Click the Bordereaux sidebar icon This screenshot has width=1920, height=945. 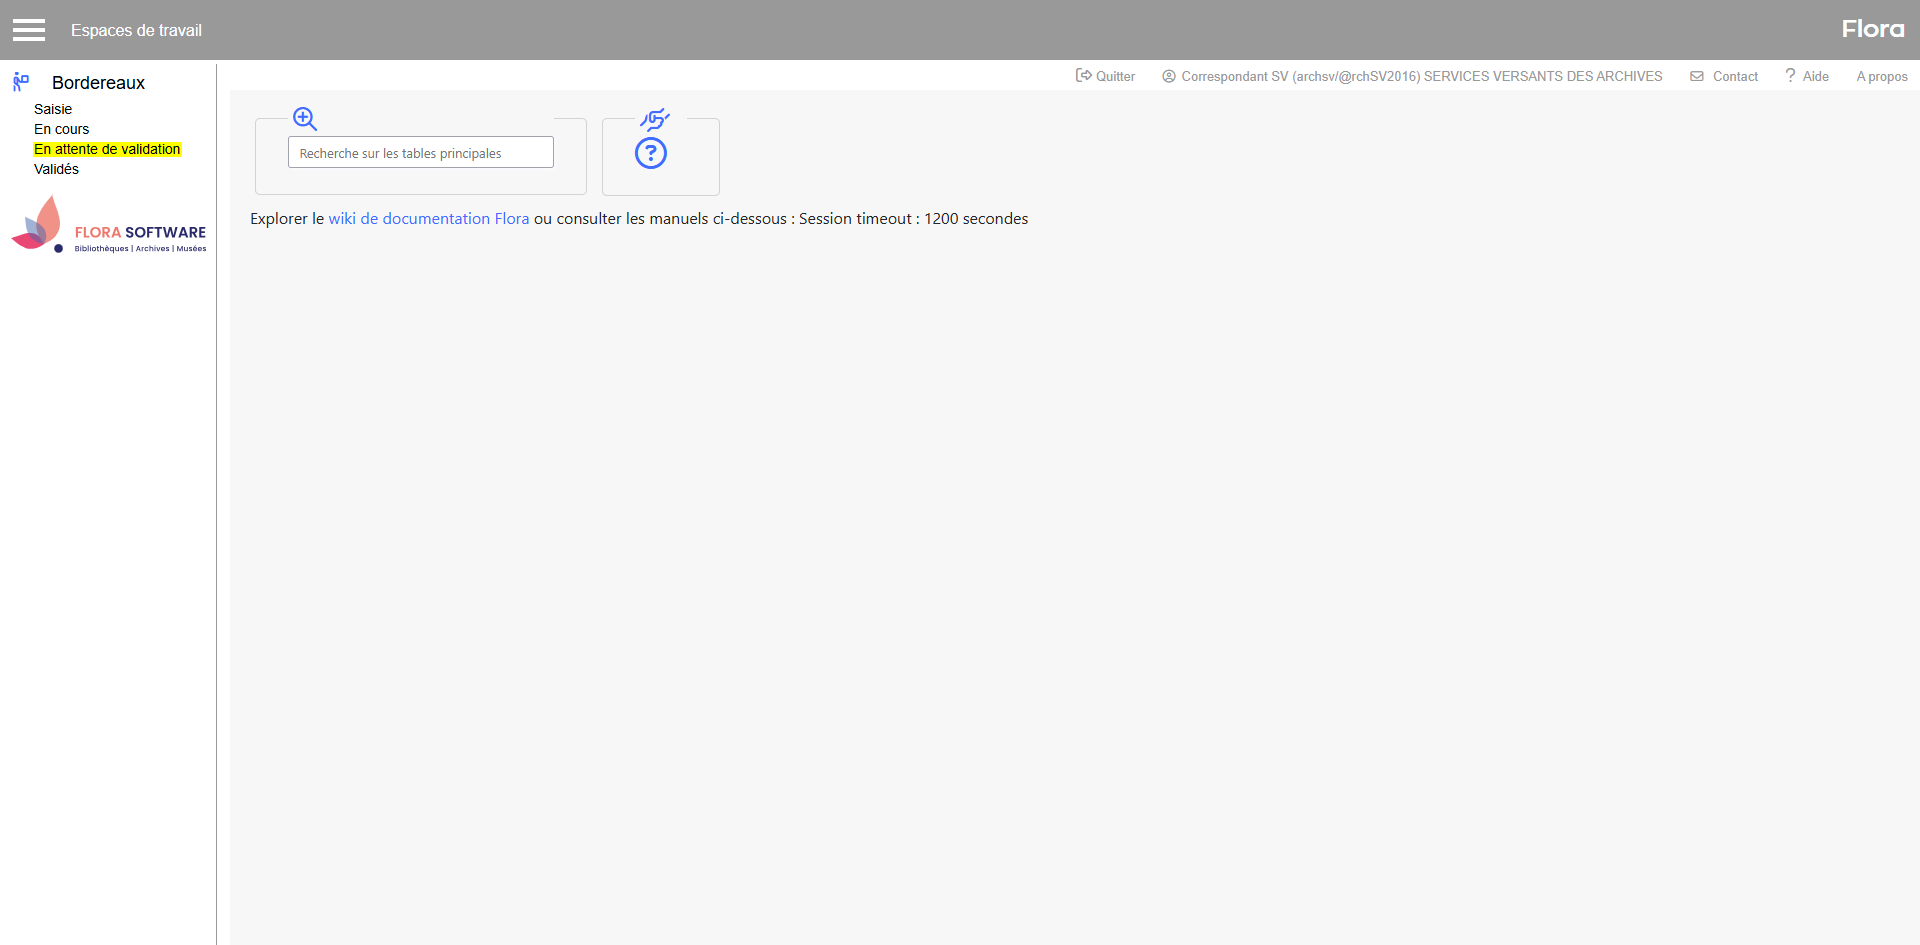pyautogui.click(x=21, y=82)
